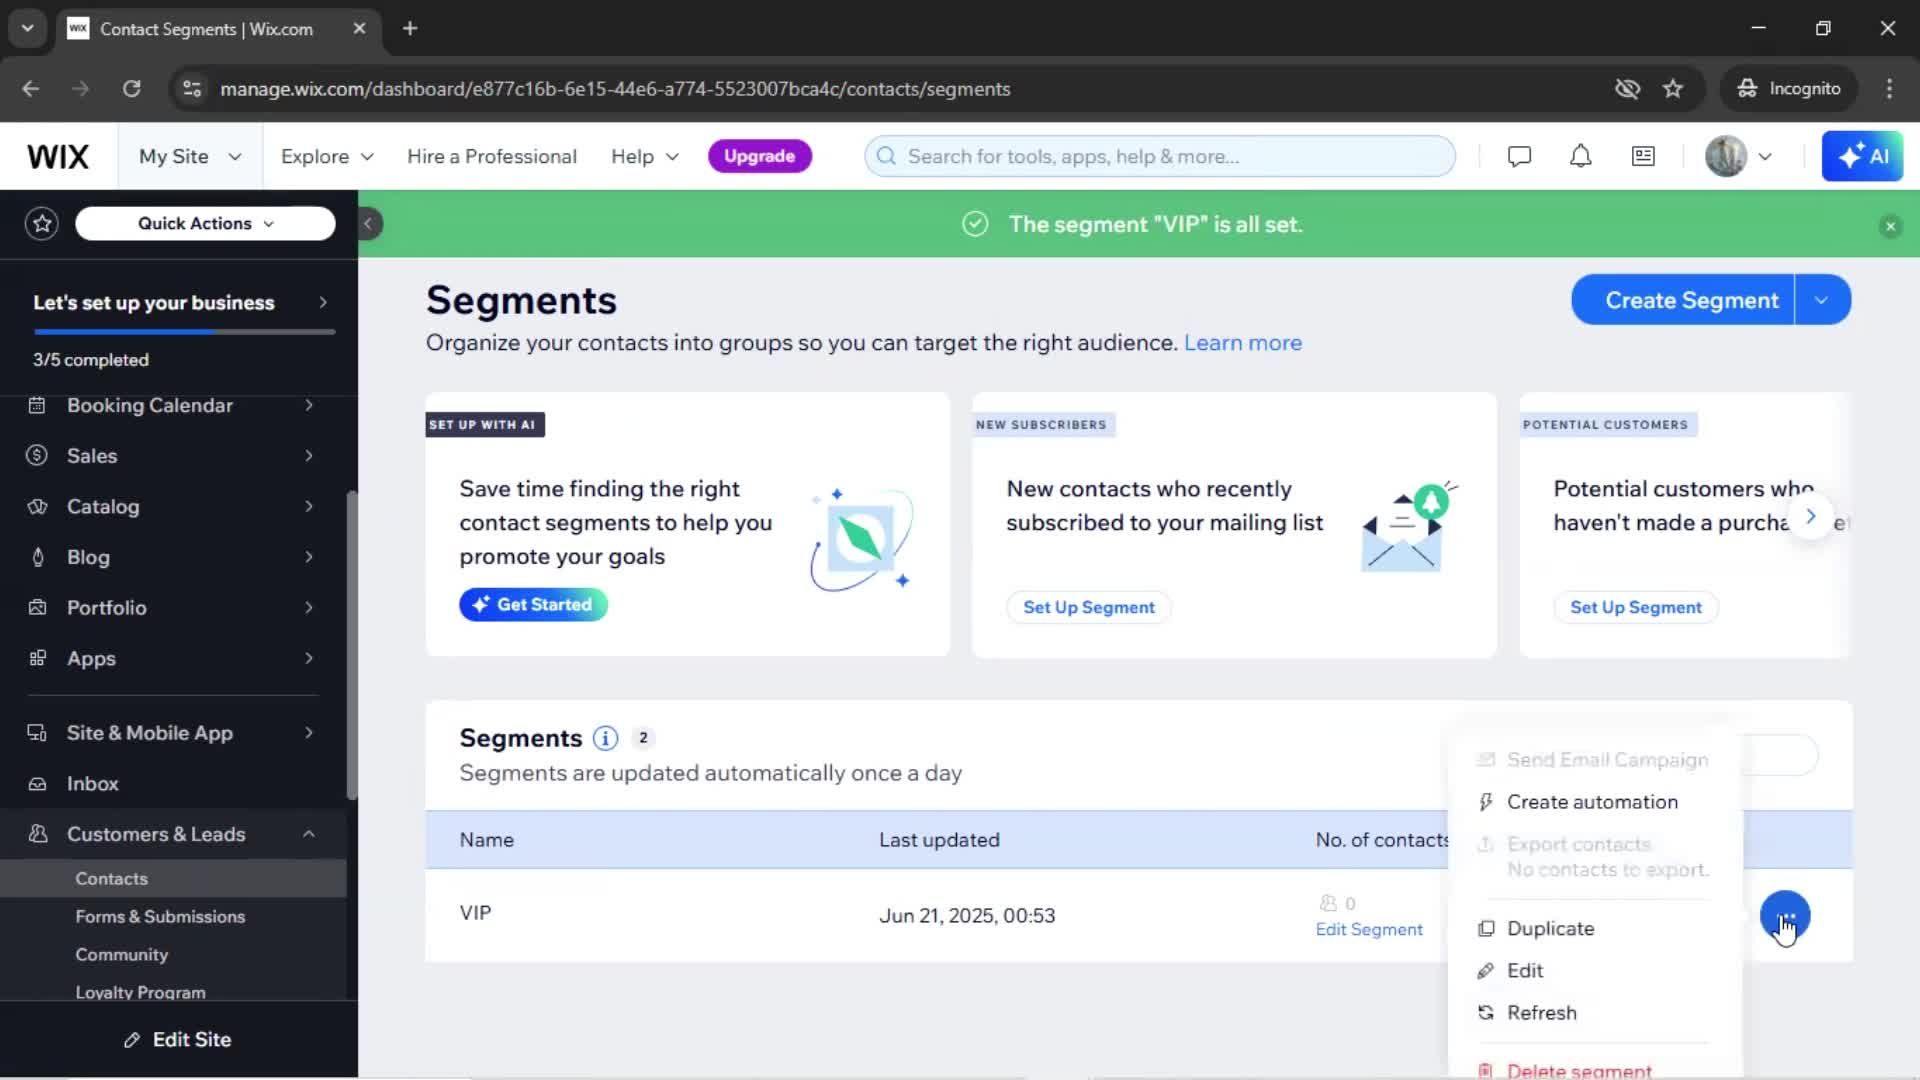Click the site information icon in address bar
The width and height of the screenshot is (1920, 1080).
(x=192, y=89)
